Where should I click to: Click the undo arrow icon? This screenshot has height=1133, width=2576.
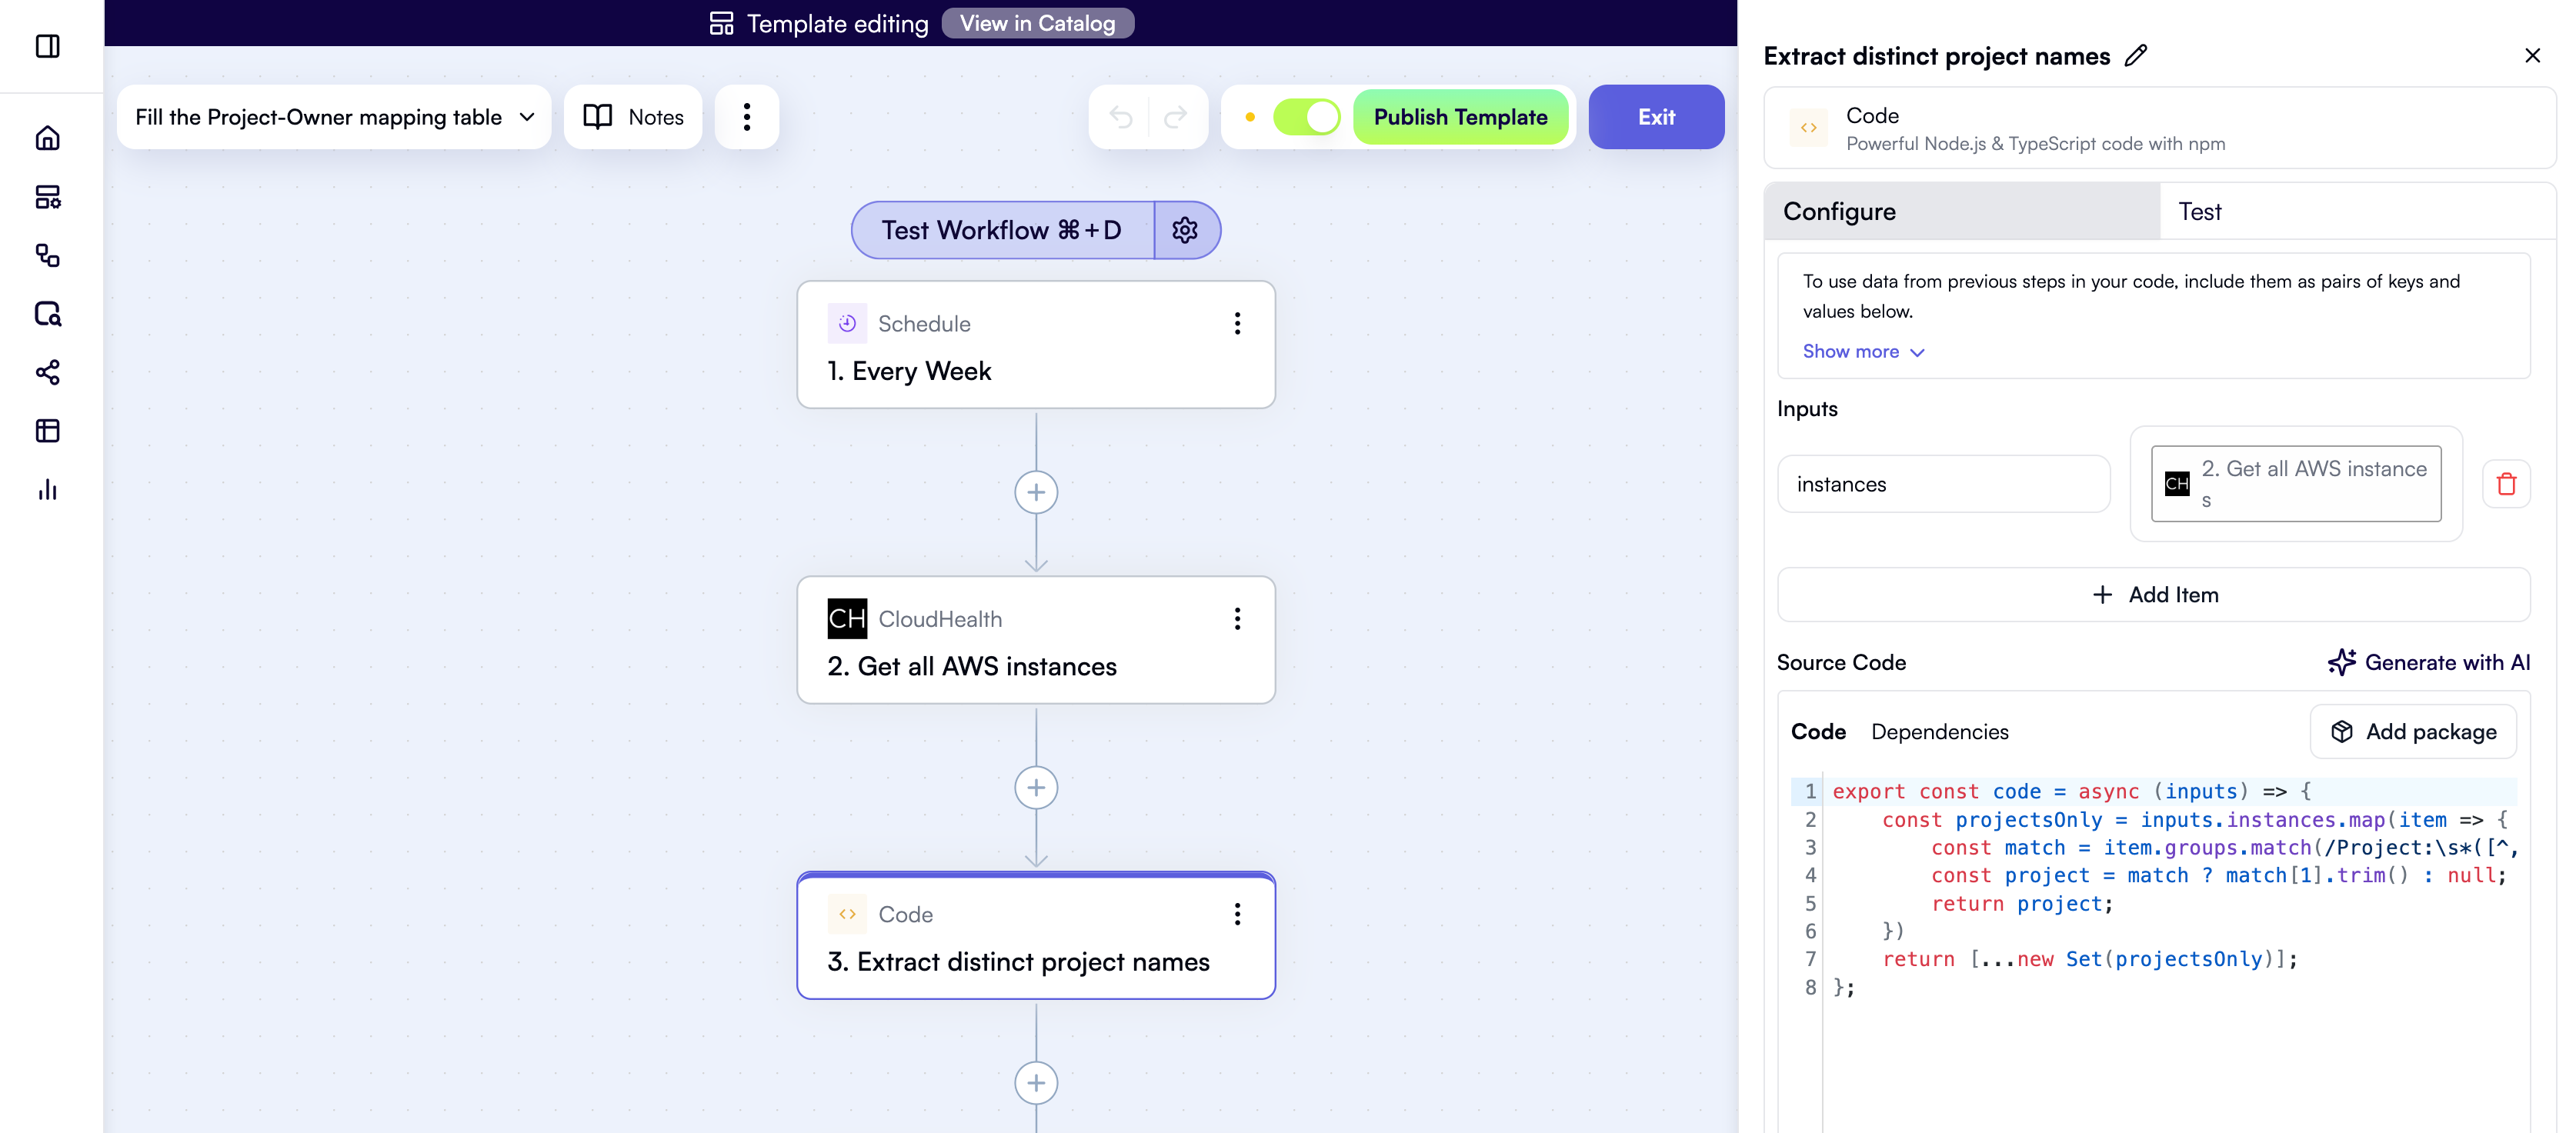pyautogui.click(x=1121, y=117)
